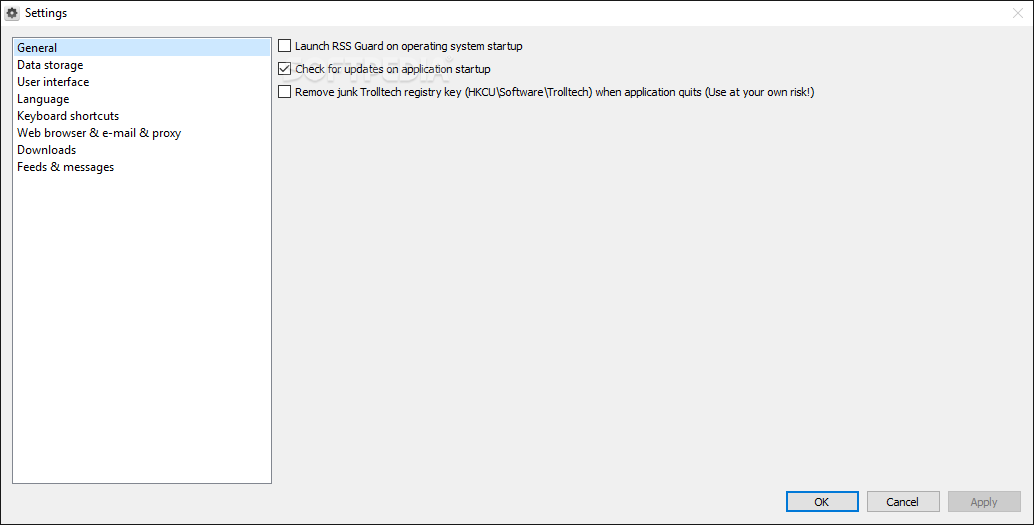Close the Settings window
Screen dimensions: 1034x525
(x=1018, y=13)
